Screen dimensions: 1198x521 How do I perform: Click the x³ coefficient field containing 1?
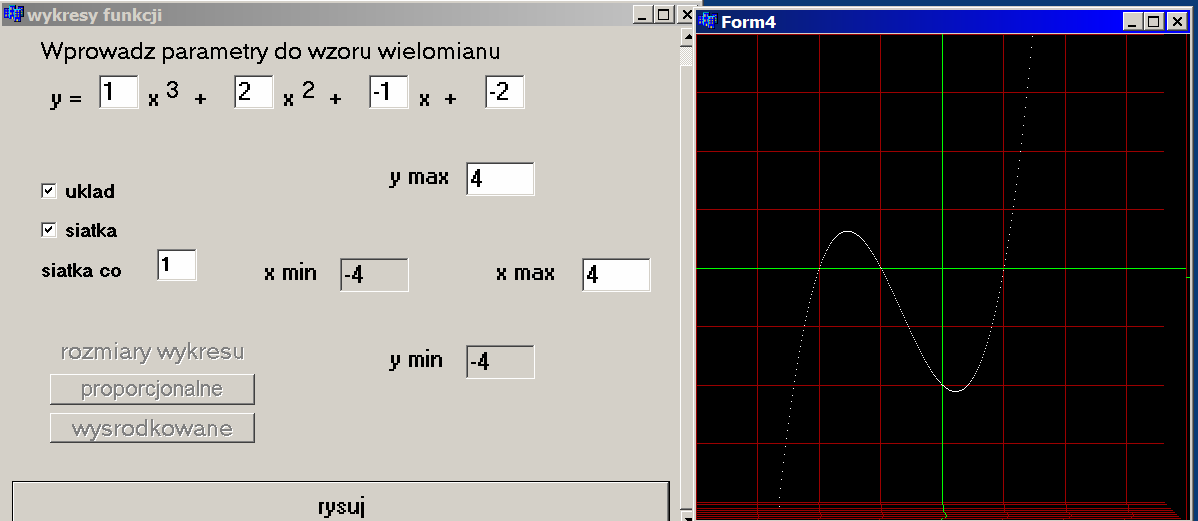[x=118, y=92]
